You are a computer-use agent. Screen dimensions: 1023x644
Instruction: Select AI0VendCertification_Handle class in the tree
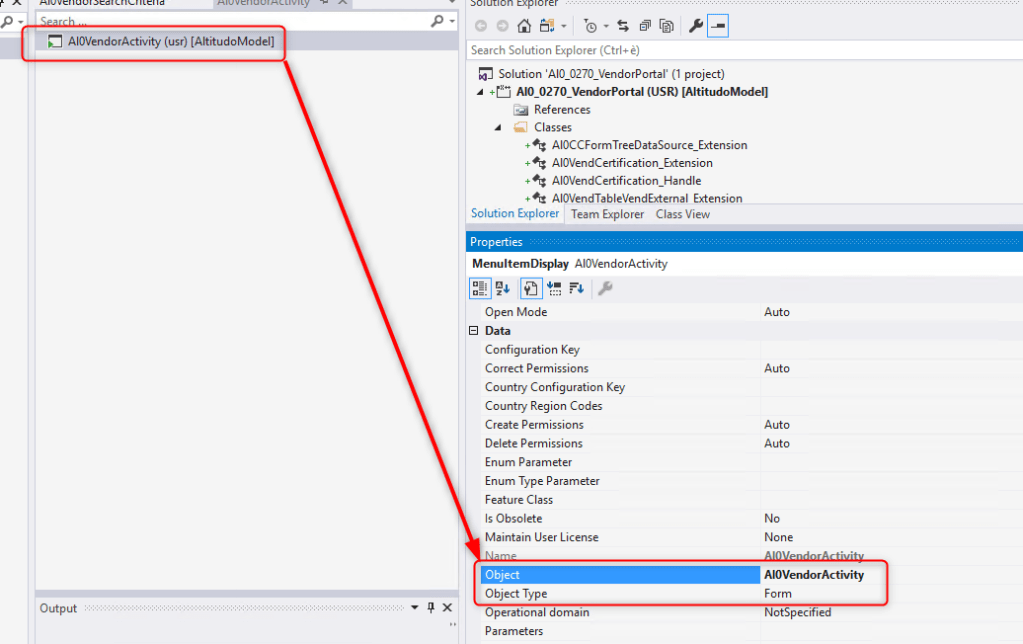626,181
